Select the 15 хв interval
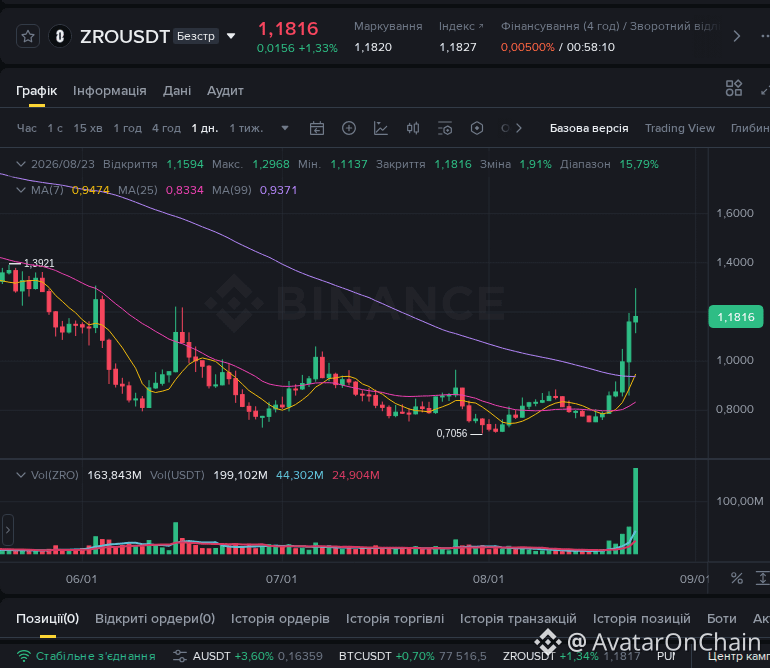 tap(88, 128)
